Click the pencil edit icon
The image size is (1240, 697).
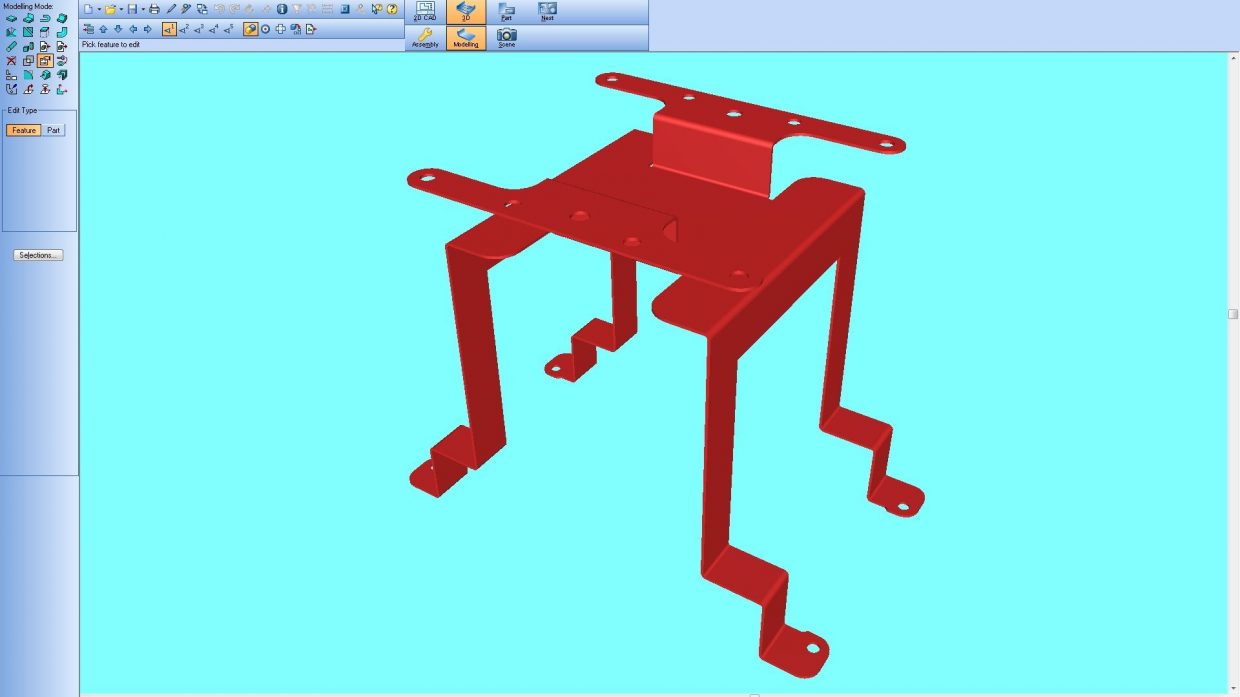(x=171, y=9)
